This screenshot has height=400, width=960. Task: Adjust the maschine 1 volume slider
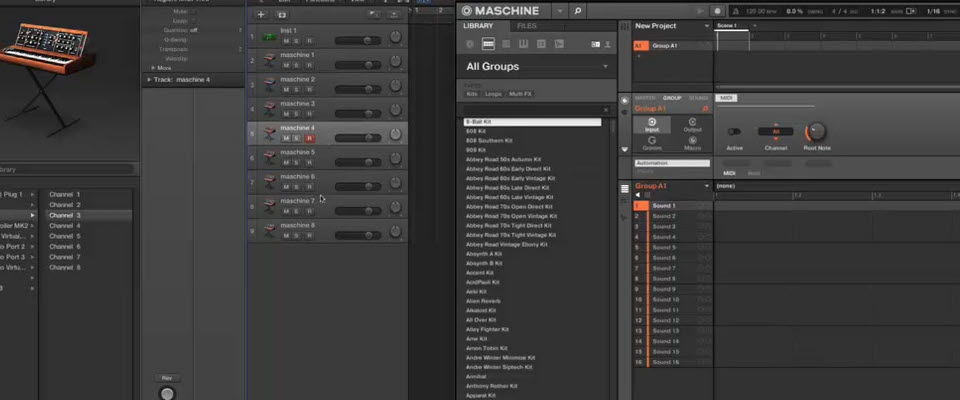click(358, 65)
